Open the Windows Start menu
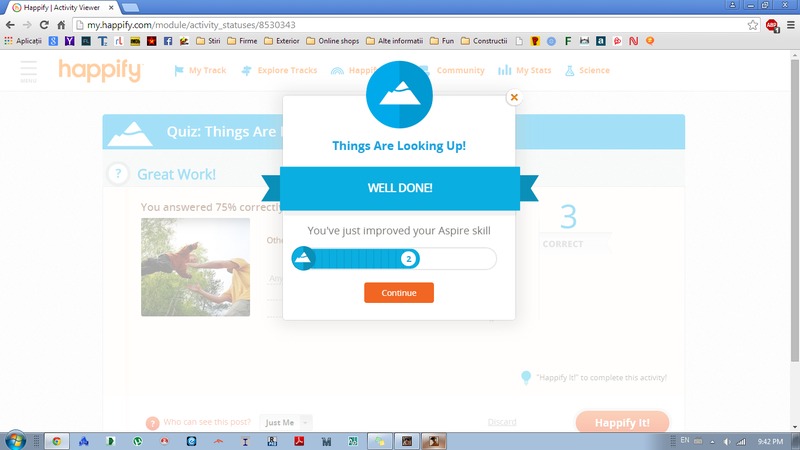 click(x=15, y=441)
